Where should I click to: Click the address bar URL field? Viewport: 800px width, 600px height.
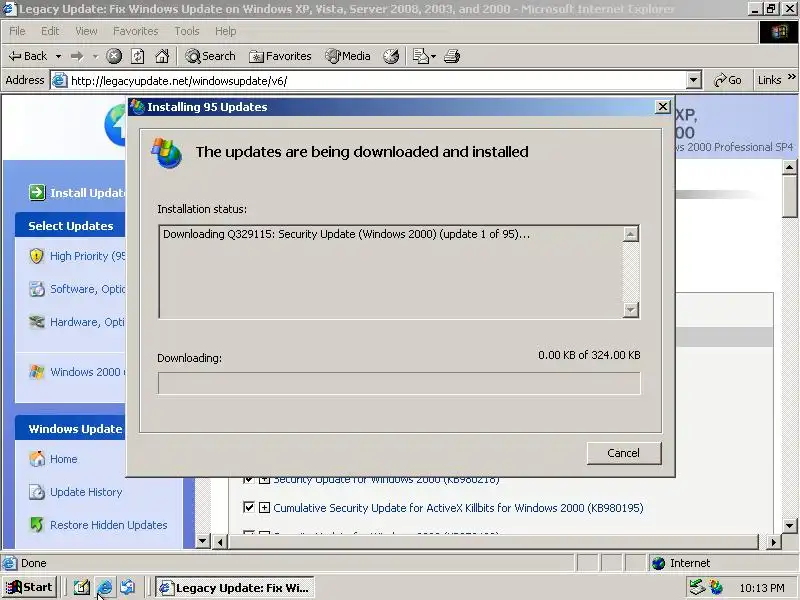point(367,81)
